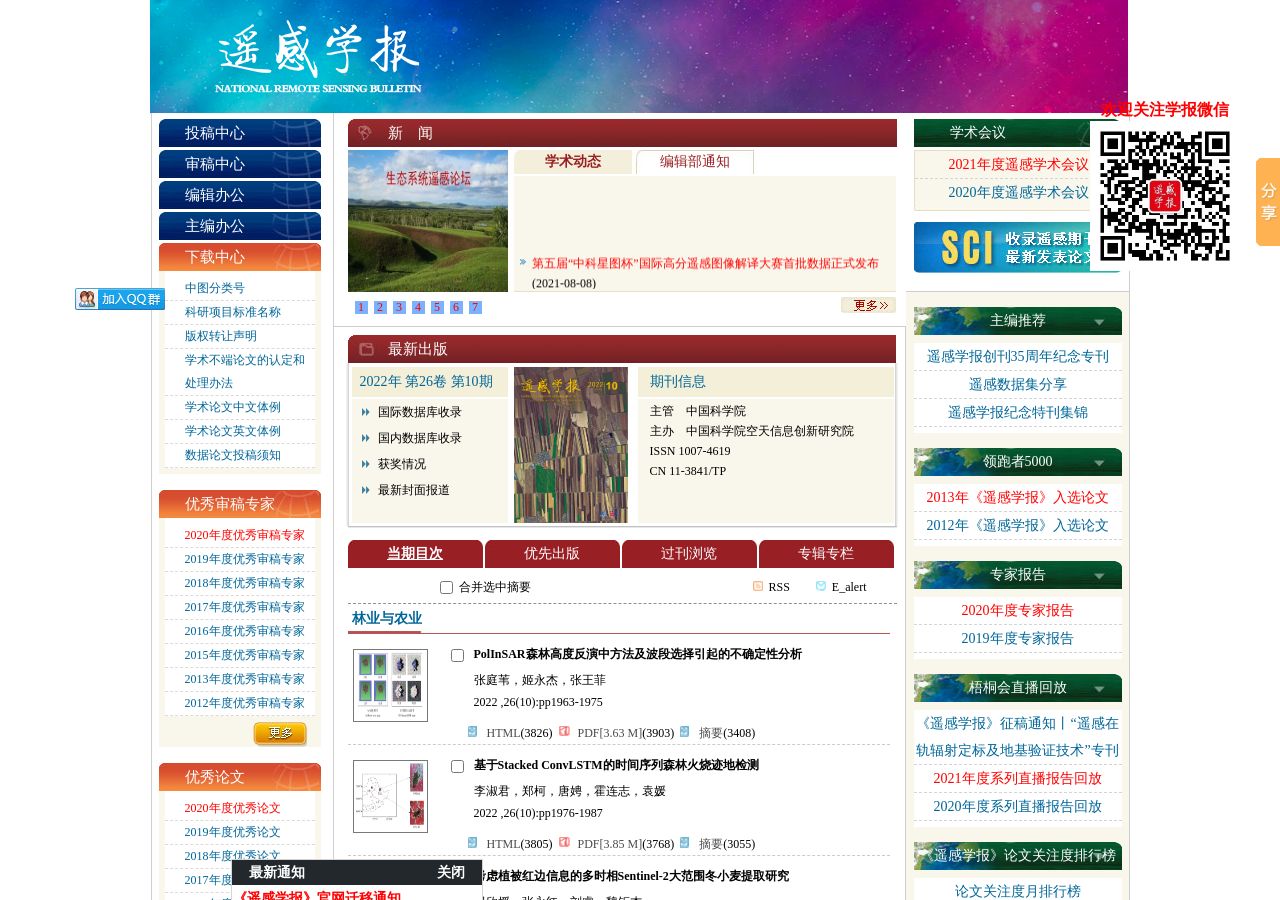This screenshot has height=900, width=1280.
Task: Expand the 主编推荐 panel arrow
Action: (1099, 322)
